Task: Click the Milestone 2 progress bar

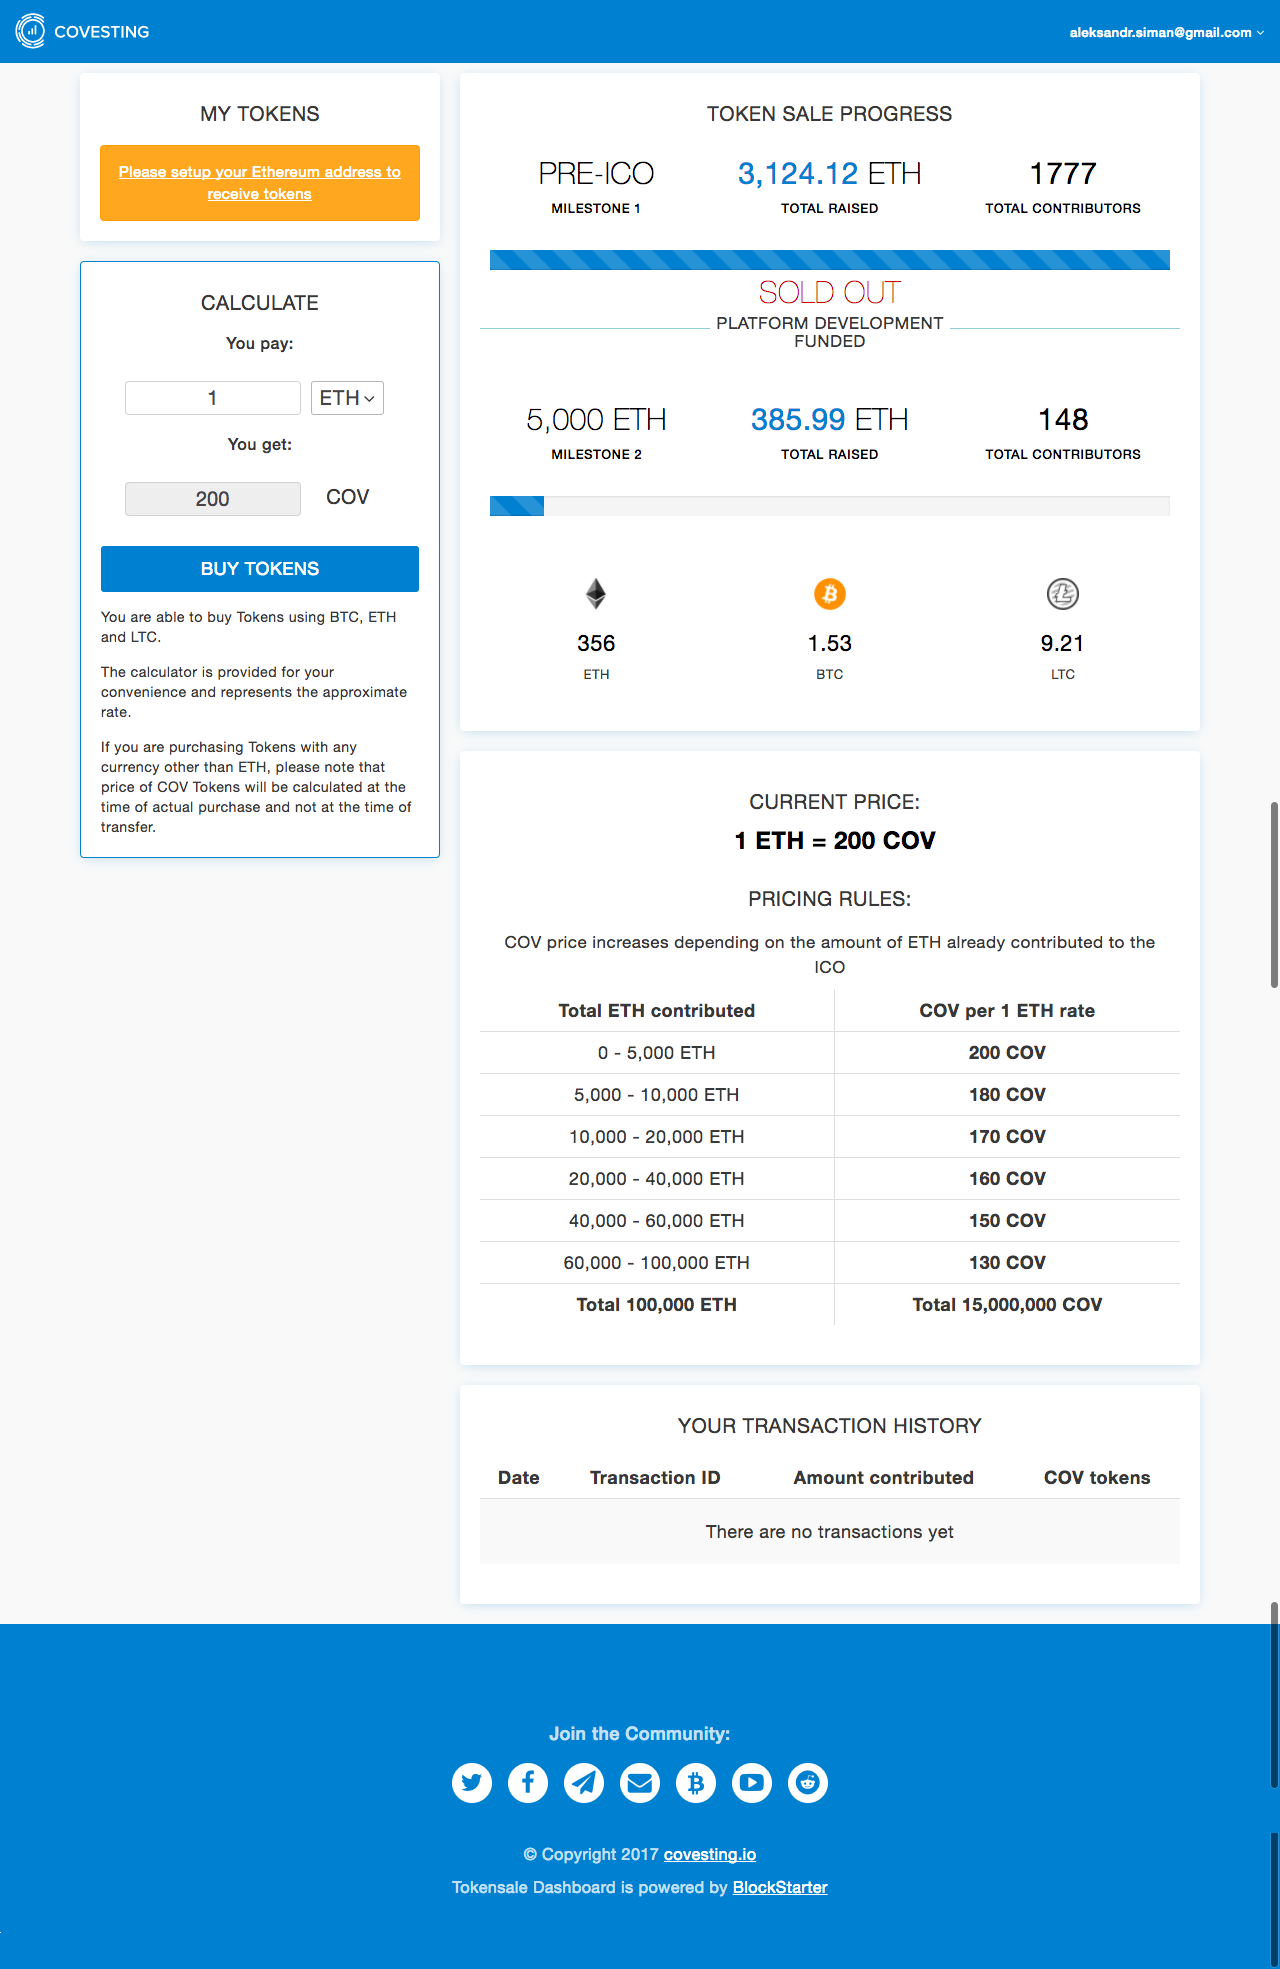Action: [830, 506]
